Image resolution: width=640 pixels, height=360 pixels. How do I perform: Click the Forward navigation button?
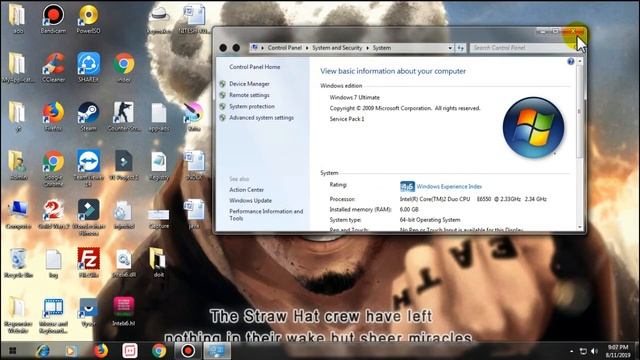click(236, 48)
